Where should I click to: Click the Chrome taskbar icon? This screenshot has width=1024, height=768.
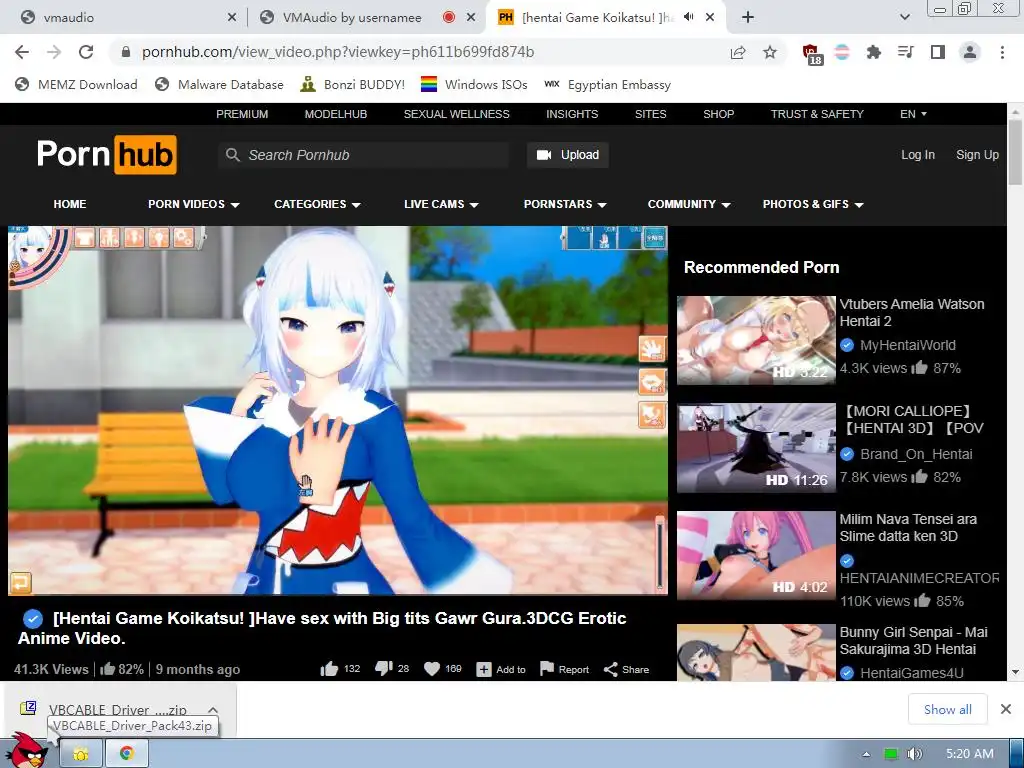pyautogui.click(x=127, y=754)
